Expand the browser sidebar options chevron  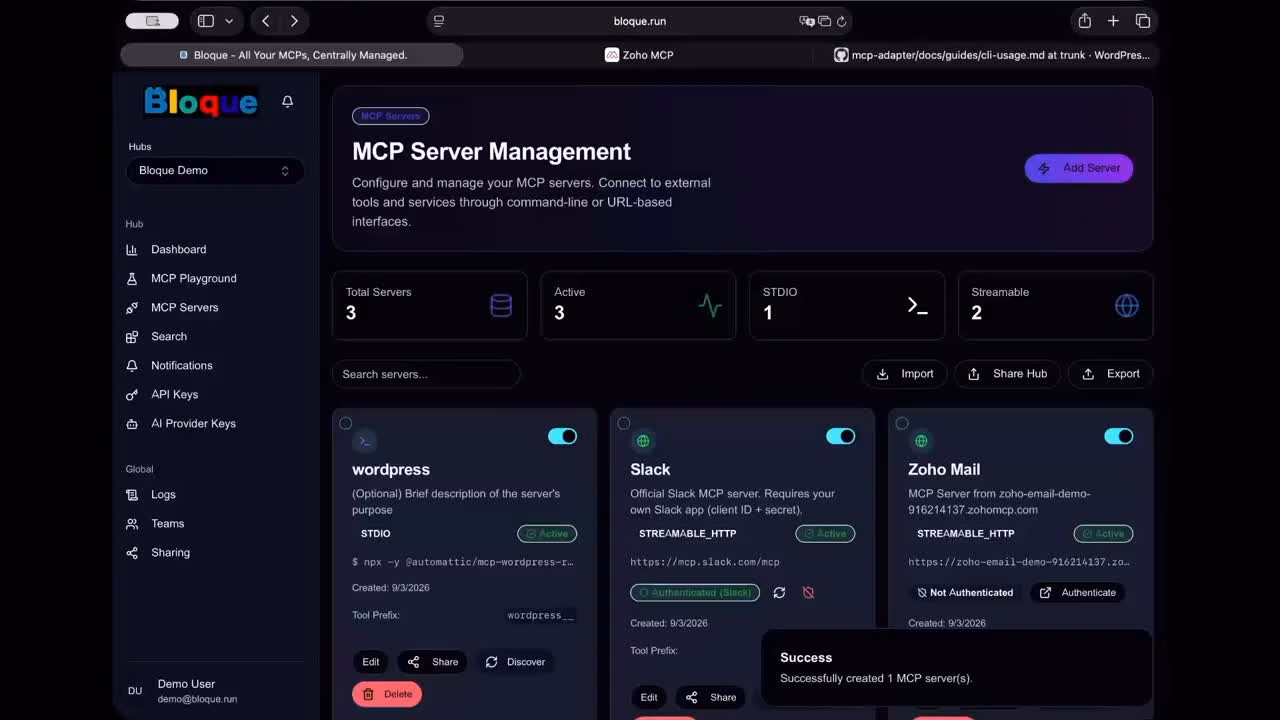[x=230, y=21]
